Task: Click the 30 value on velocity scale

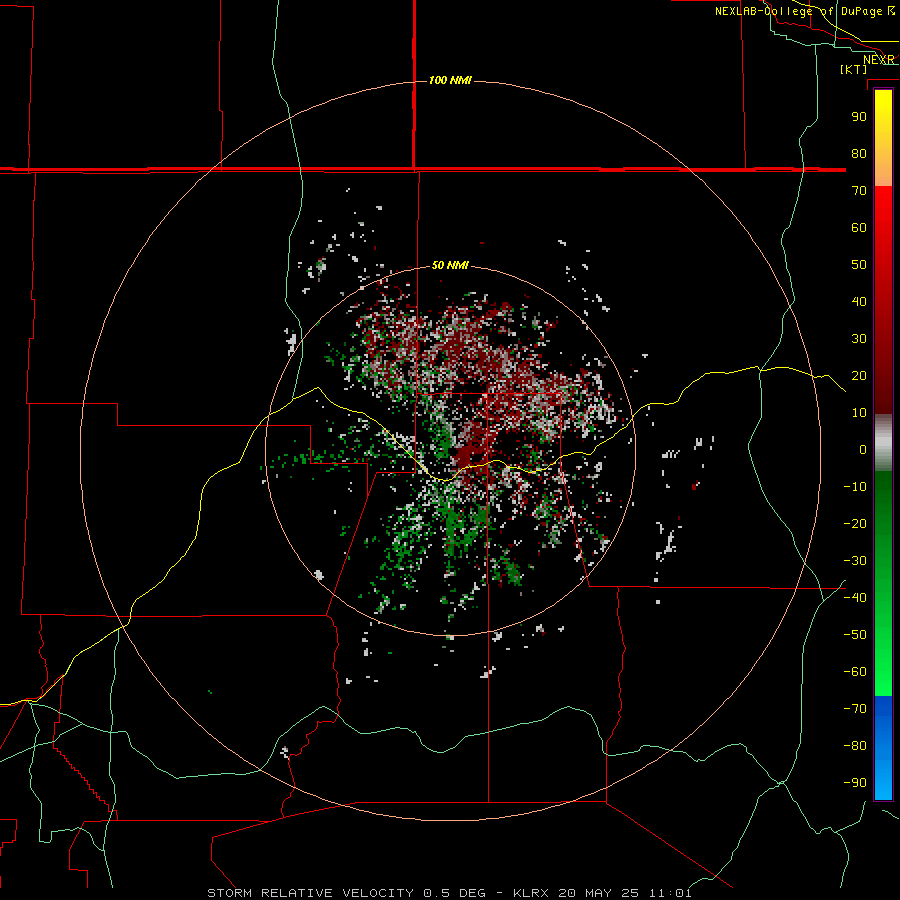Action: coord(859,339)
